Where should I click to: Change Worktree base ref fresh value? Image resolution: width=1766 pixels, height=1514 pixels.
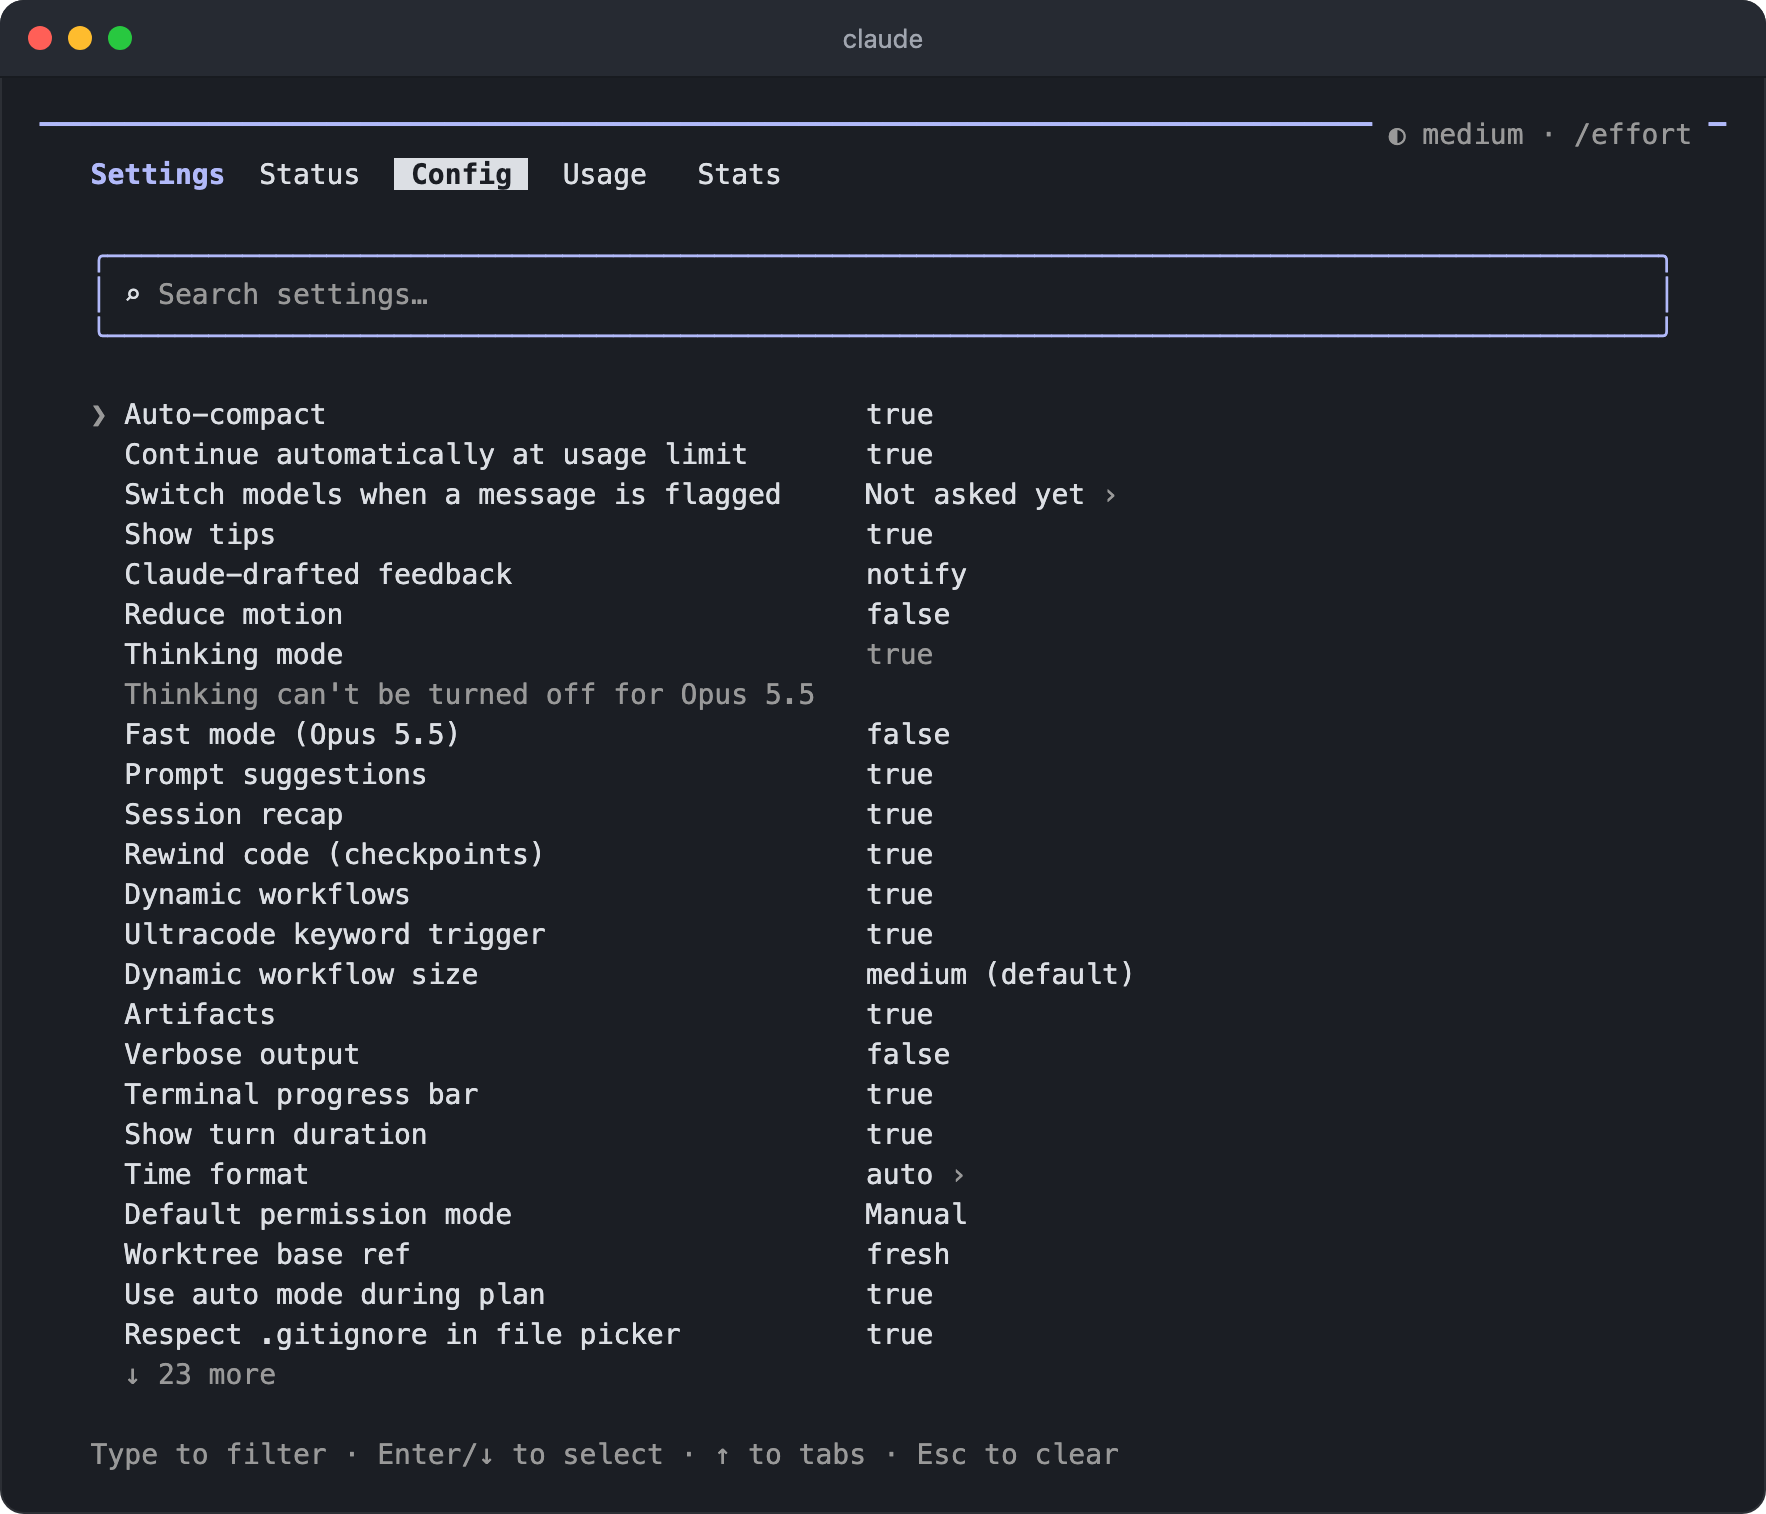(x=908, y=1255)
